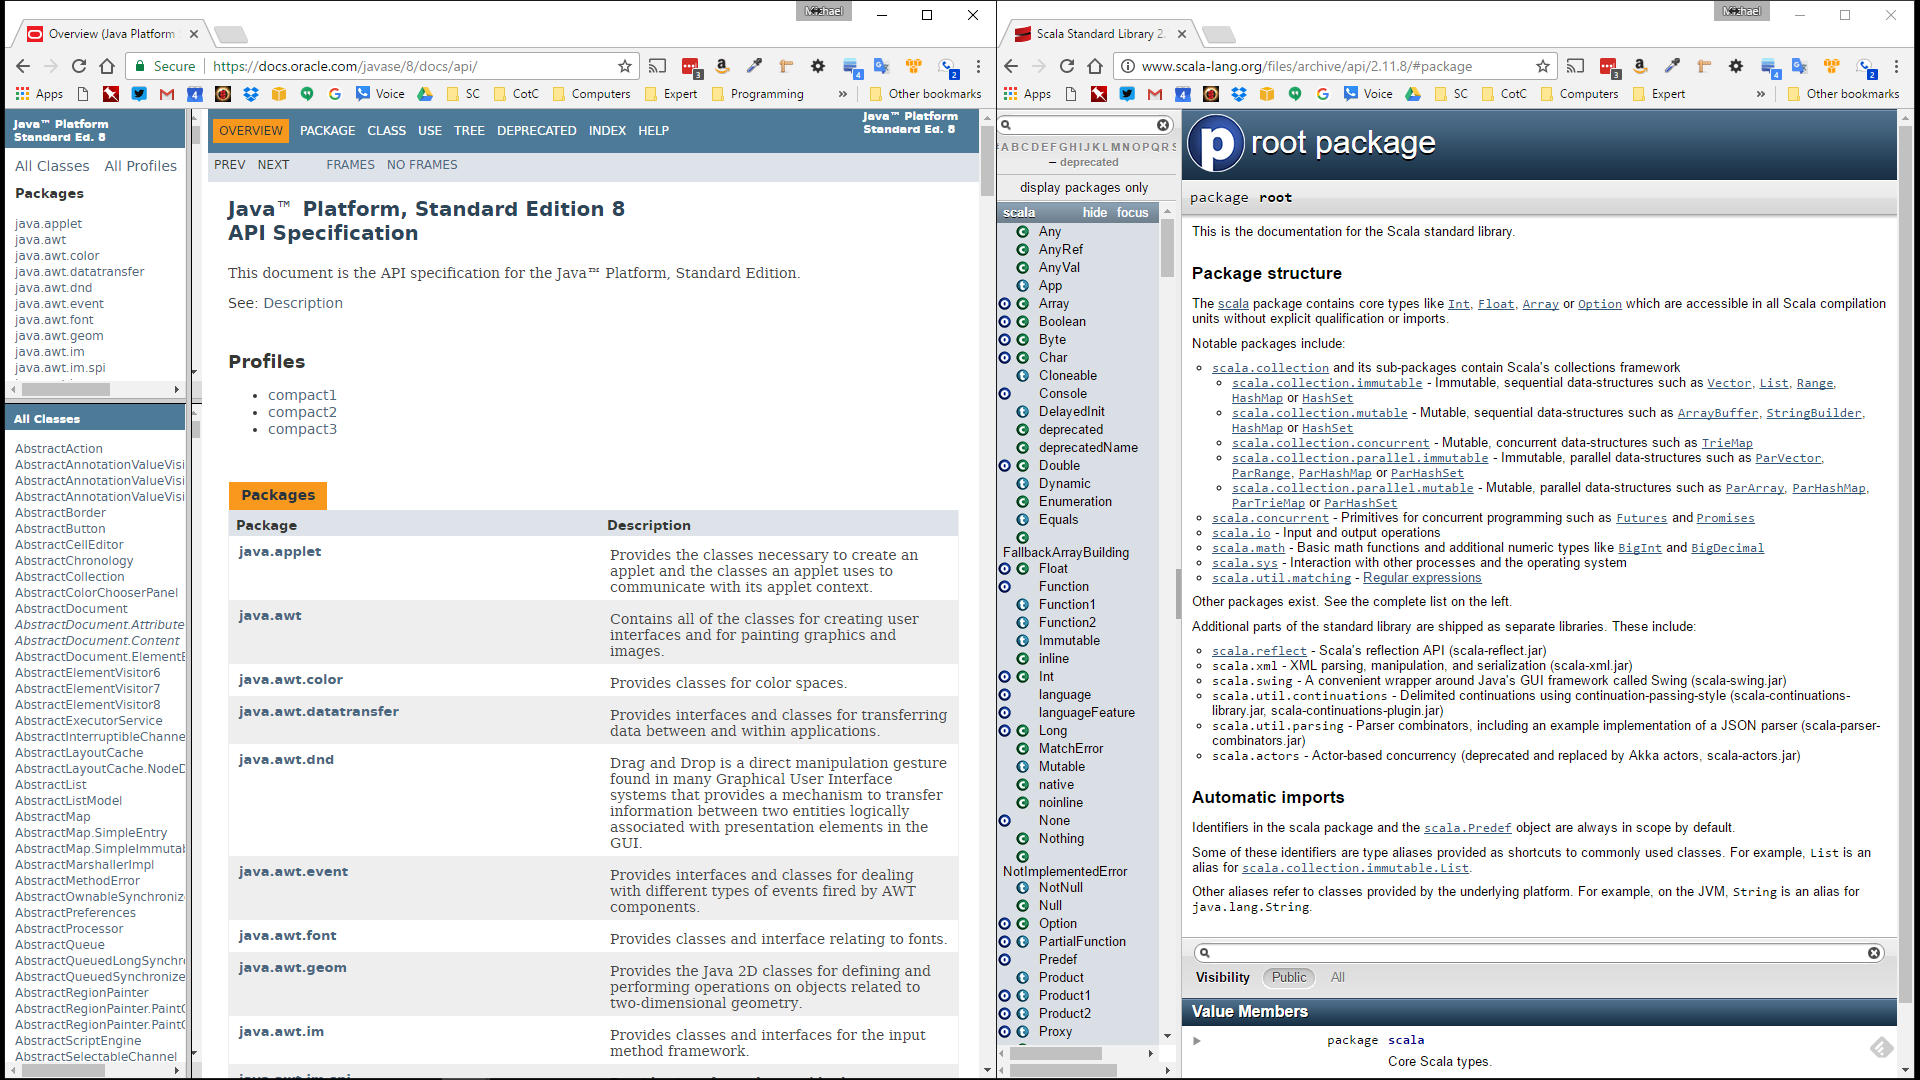Open the java.awt.datatransfer package link in the table
Image resolution: width=1920 pixels, height=1080 pixels.
point(318,711)
